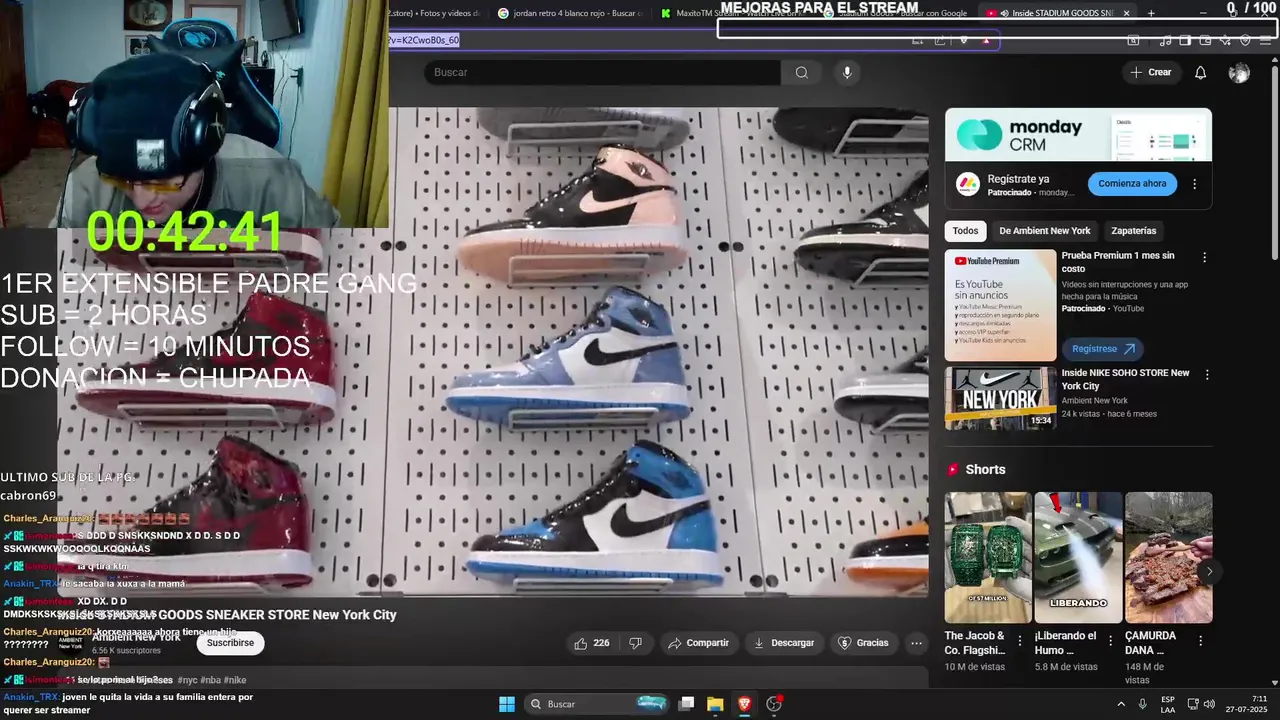1280x720 pixels.
Task: Close the Inside STADIUM GOODS tab
Action: click(1126, 13)
